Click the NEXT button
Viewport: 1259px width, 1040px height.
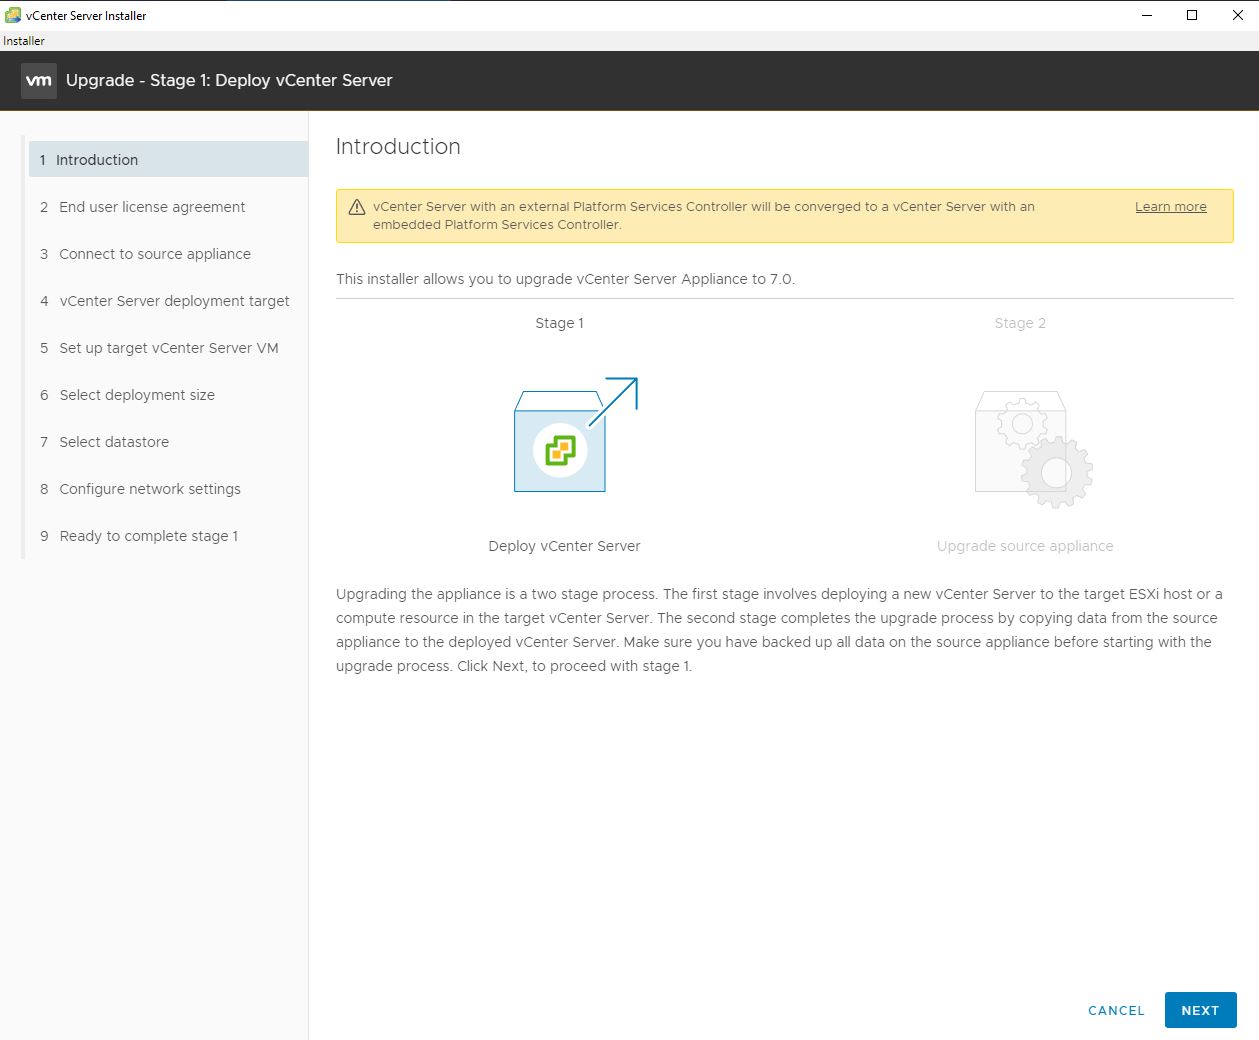pyautogui.click(x=1200, y=1010)
